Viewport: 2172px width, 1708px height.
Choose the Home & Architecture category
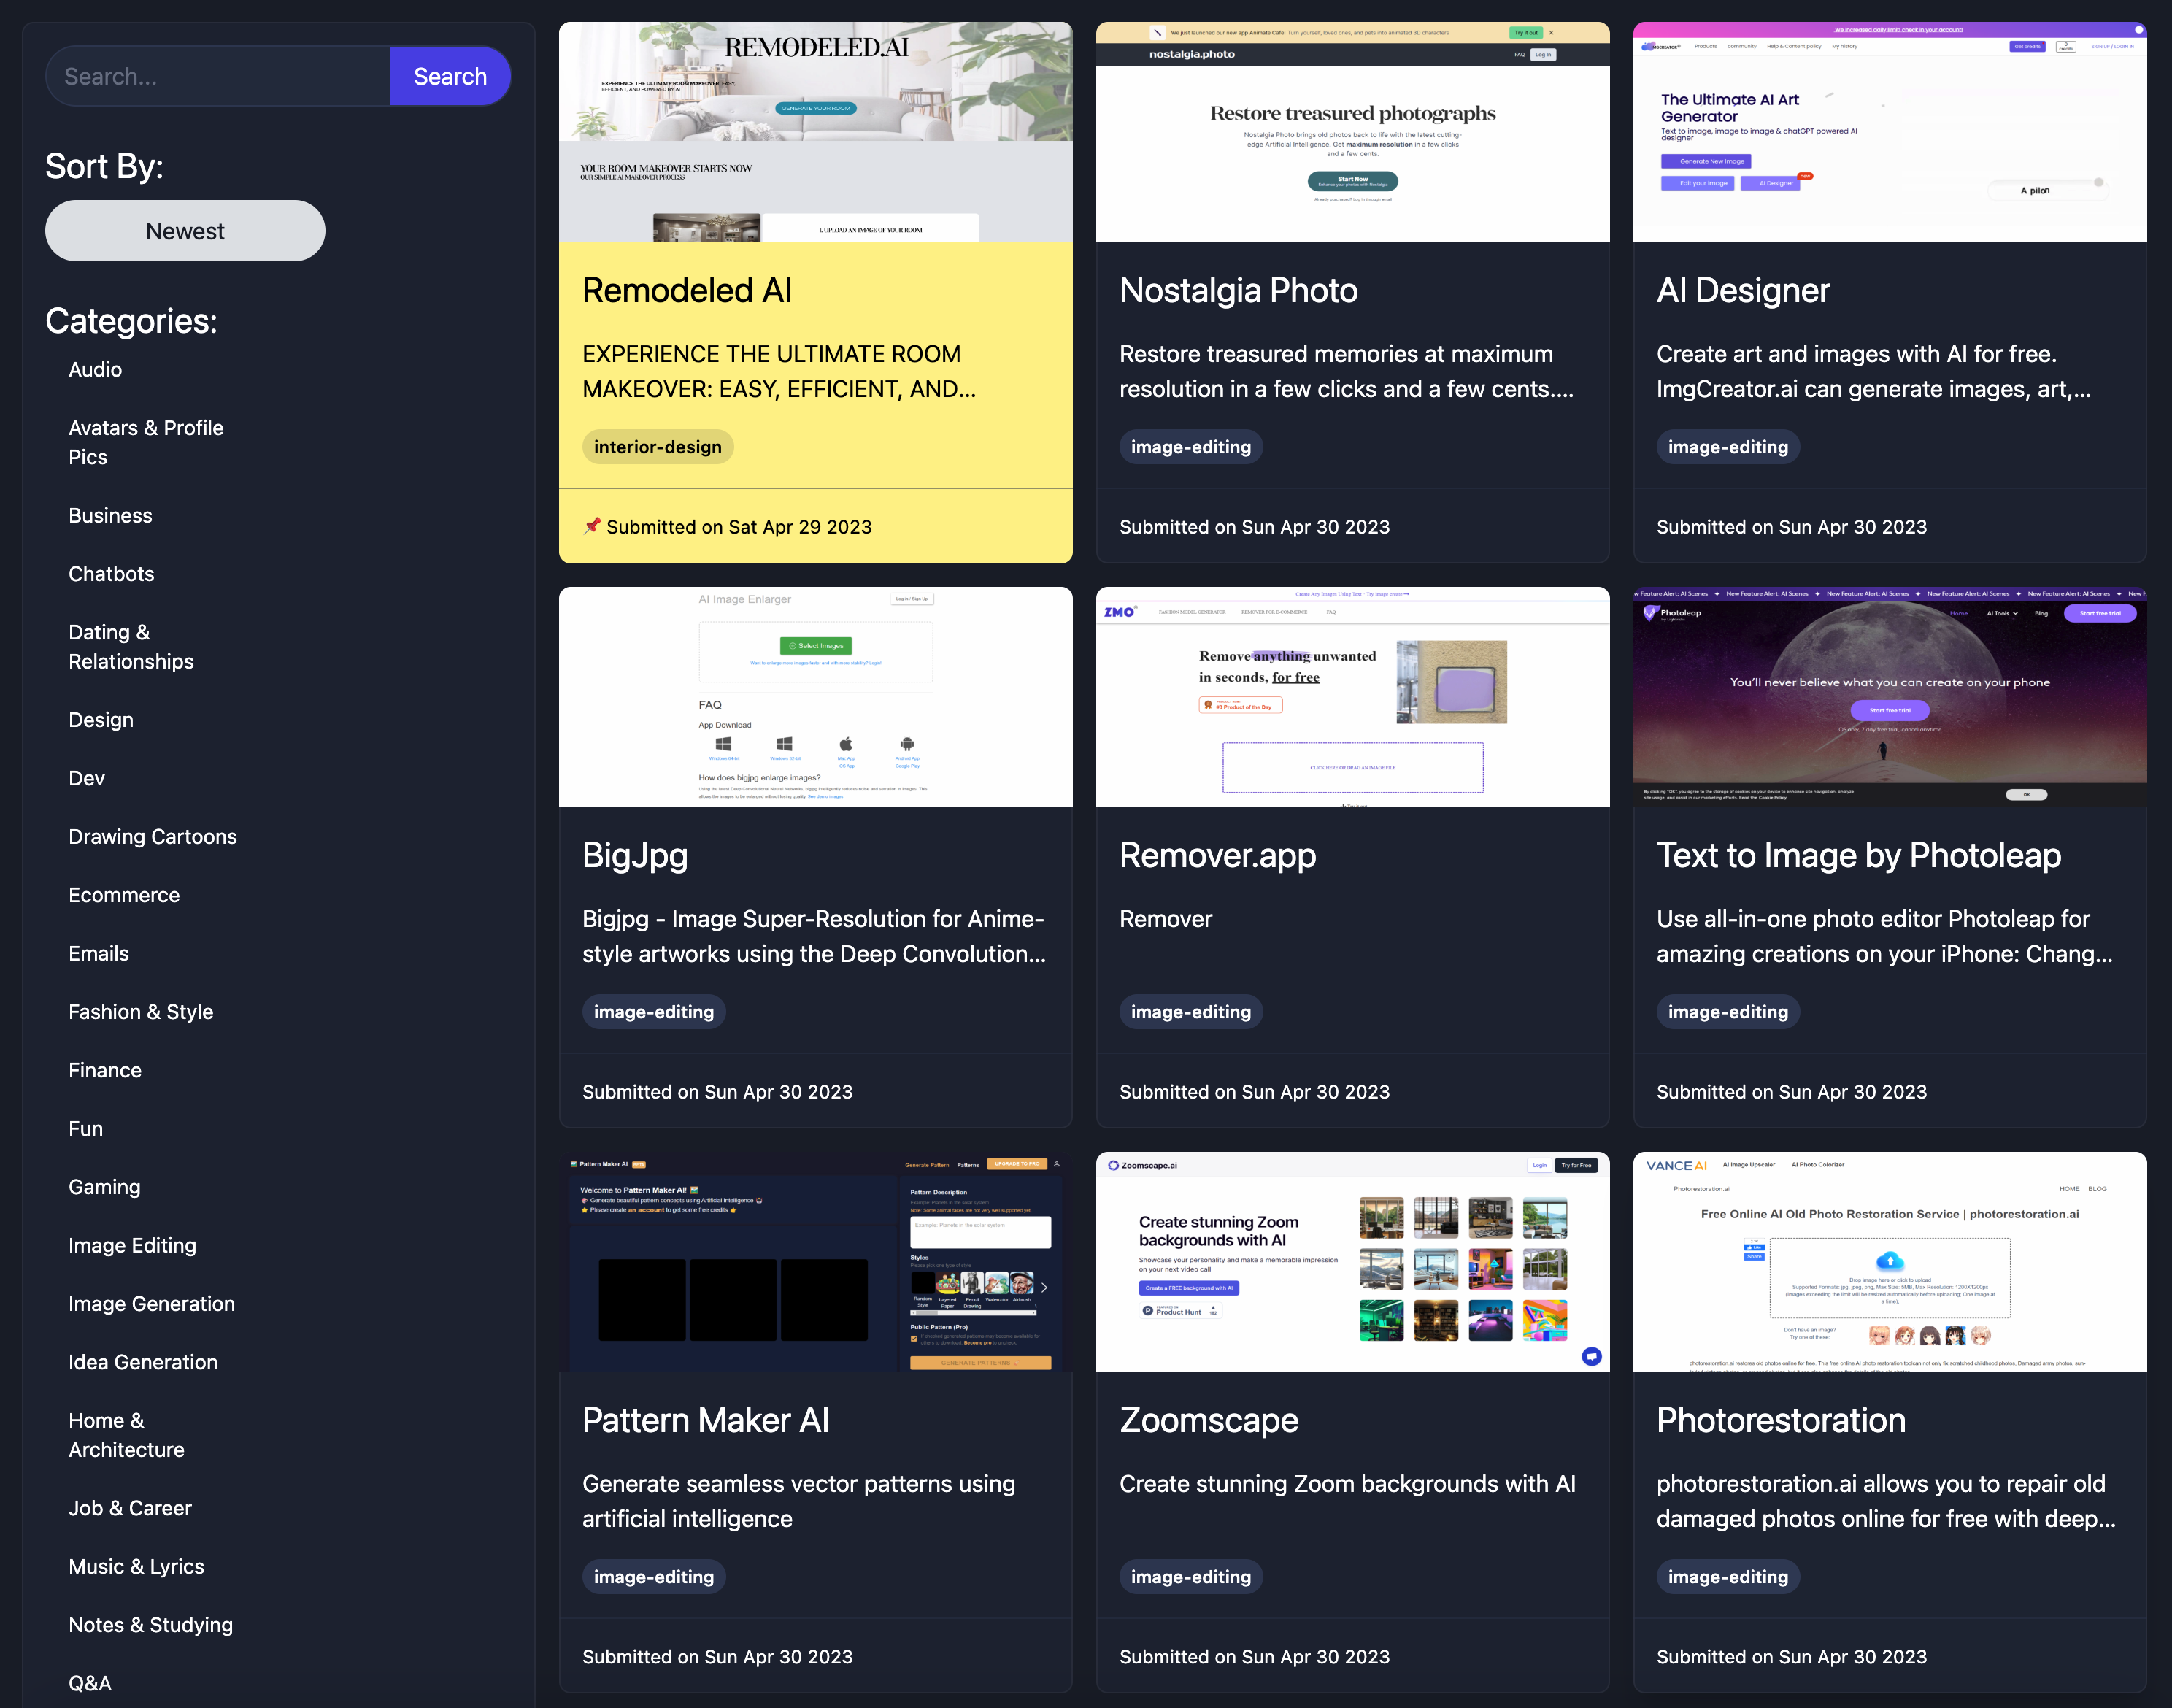click(x=126, y=1435)
